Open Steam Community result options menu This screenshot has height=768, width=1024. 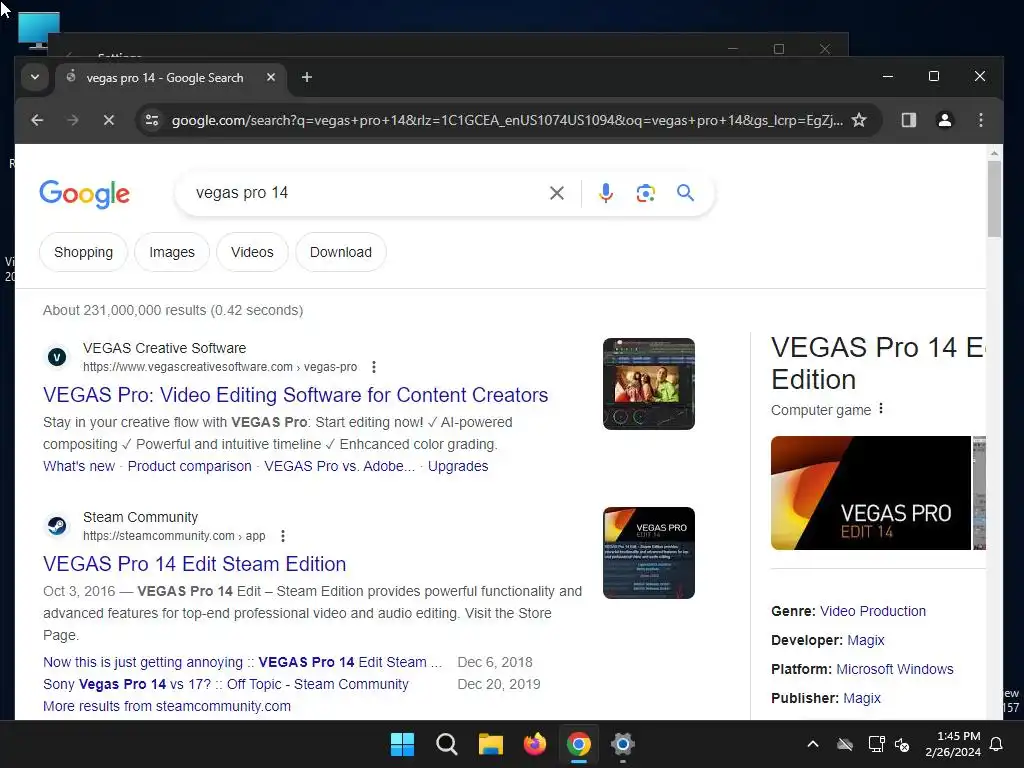(282, 536)
